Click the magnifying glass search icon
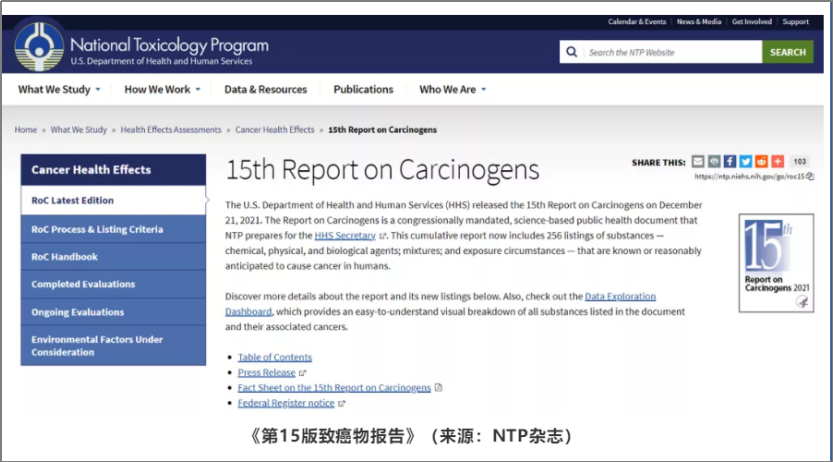833x462 pixels. 572,52
